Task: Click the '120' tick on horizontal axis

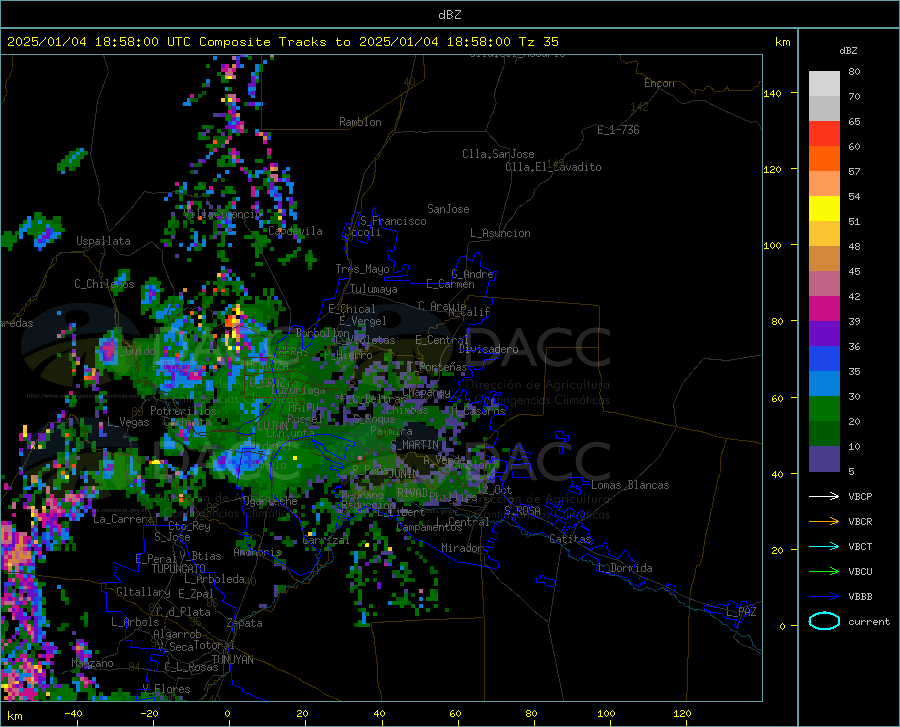Action: pos(682,714)
